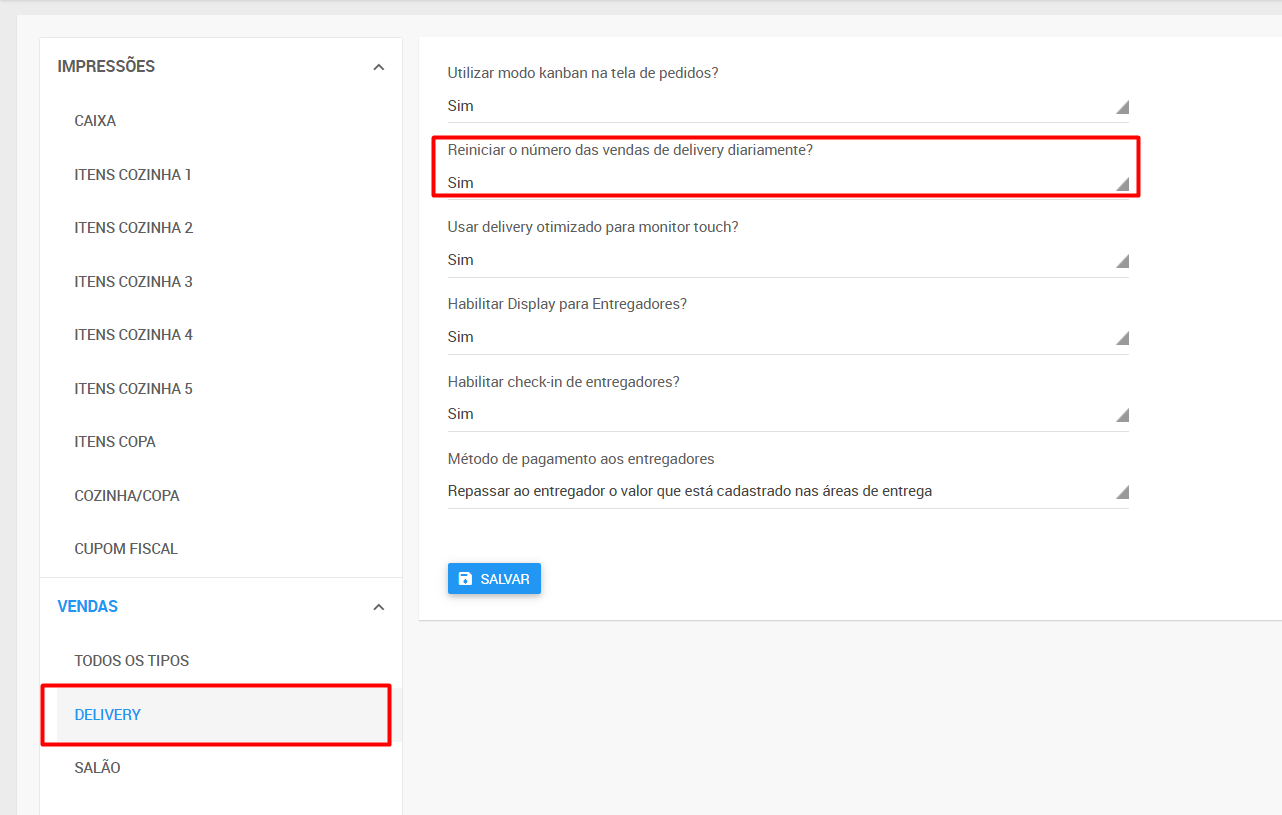Screen dimensions: 1282x815
Task: Open CUPOM FISCAL settings
Action: pyautogui.click(x=126, y=549)
